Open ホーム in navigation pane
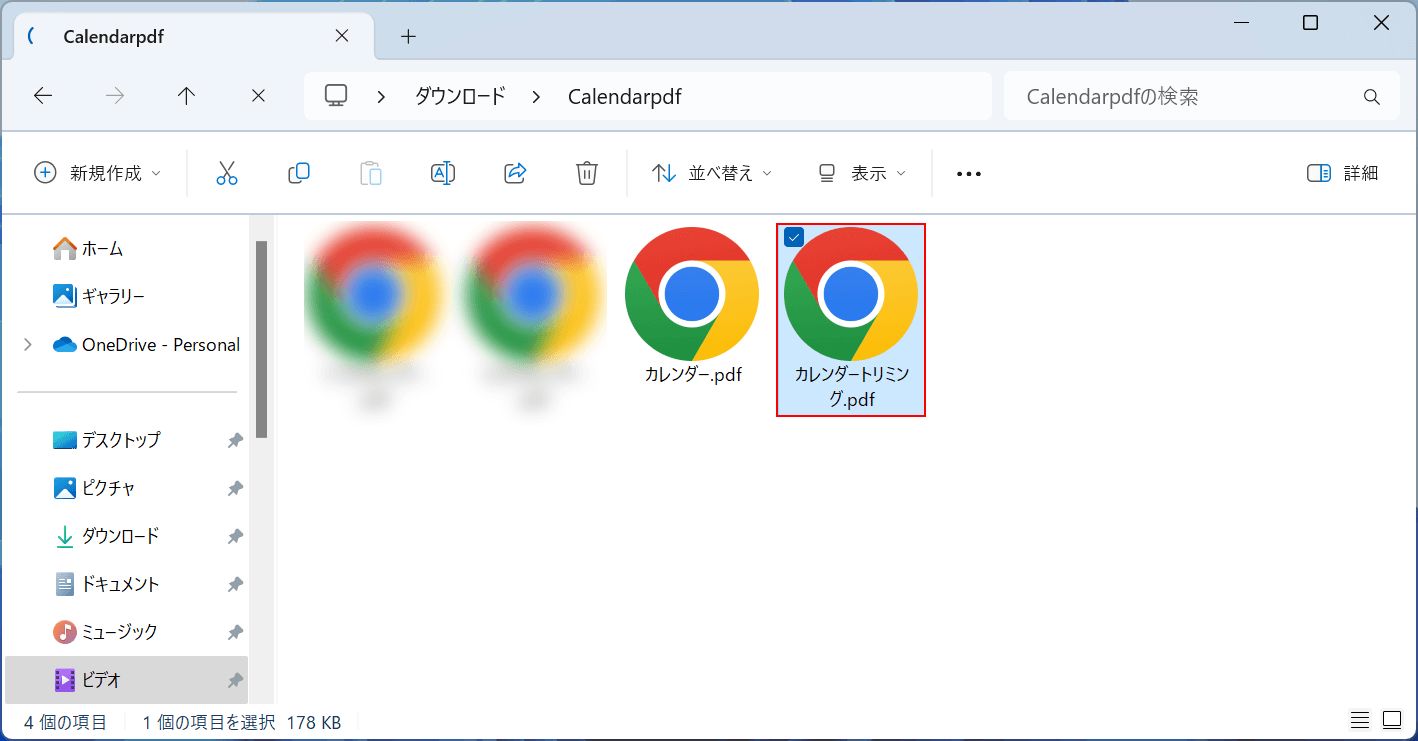 88,248
